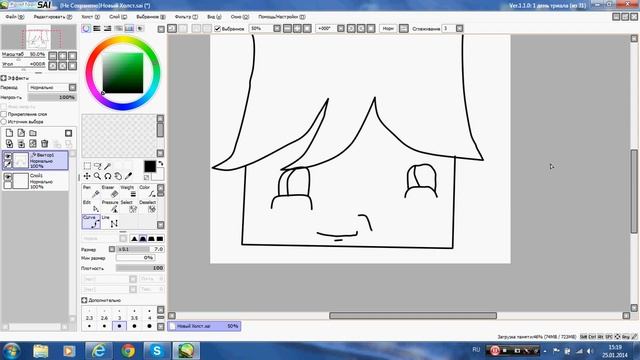The image size is (640, 360).
Task: Select the Edit control point tool
Action: point(91,206)
